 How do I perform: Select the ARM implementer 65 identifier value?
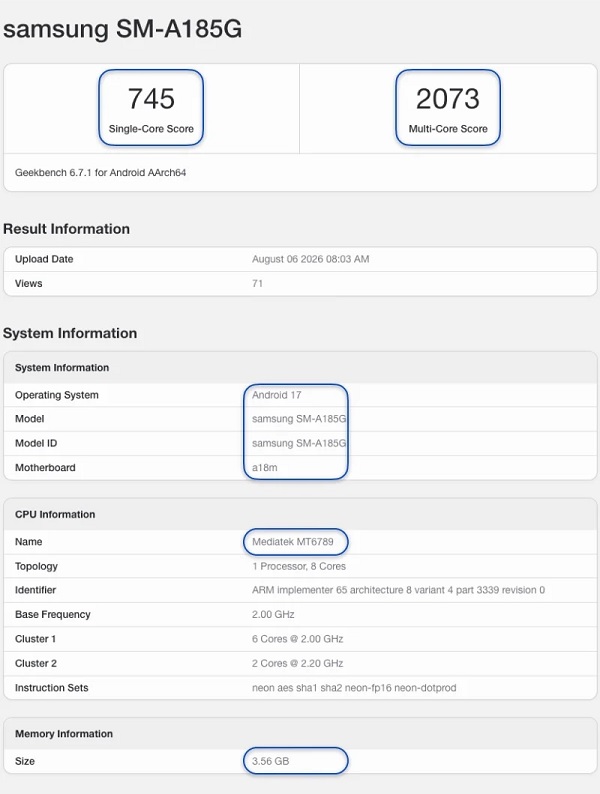(x=398, y=590)
